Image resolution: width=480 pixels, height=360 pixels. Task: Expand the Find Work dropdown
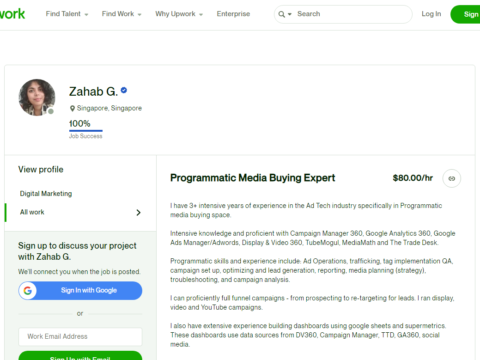[x=122, y=14]
